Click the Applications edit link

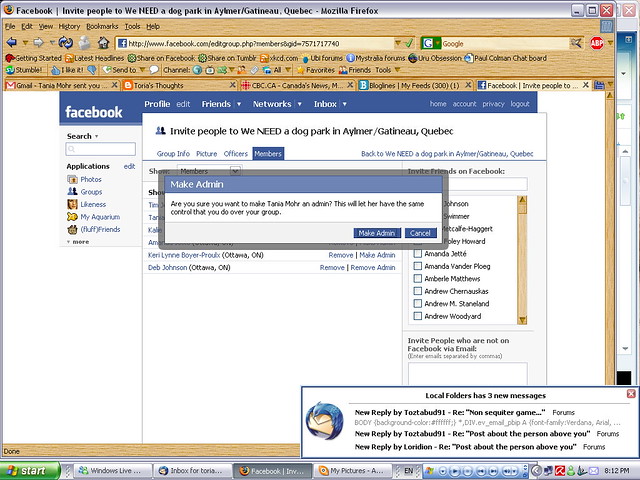tap(129, 166)
